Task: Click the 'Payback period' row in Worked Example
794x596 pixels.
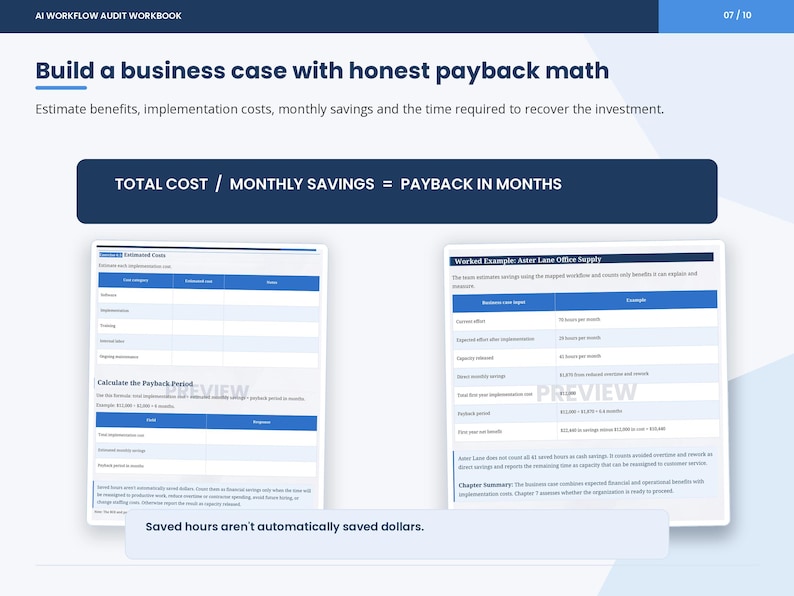Action: click(x=586, y=412)
